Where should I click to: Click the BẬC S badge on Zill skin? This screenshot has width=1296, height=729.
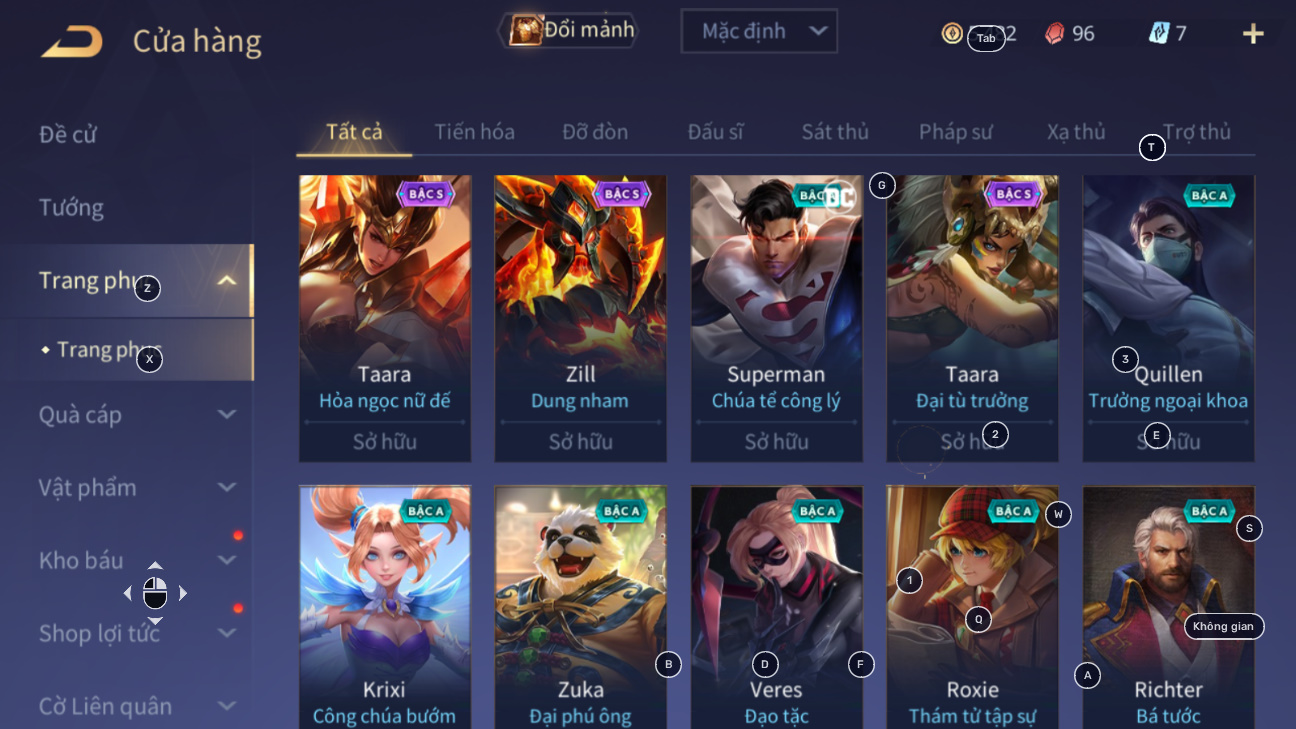pos(622,194)
